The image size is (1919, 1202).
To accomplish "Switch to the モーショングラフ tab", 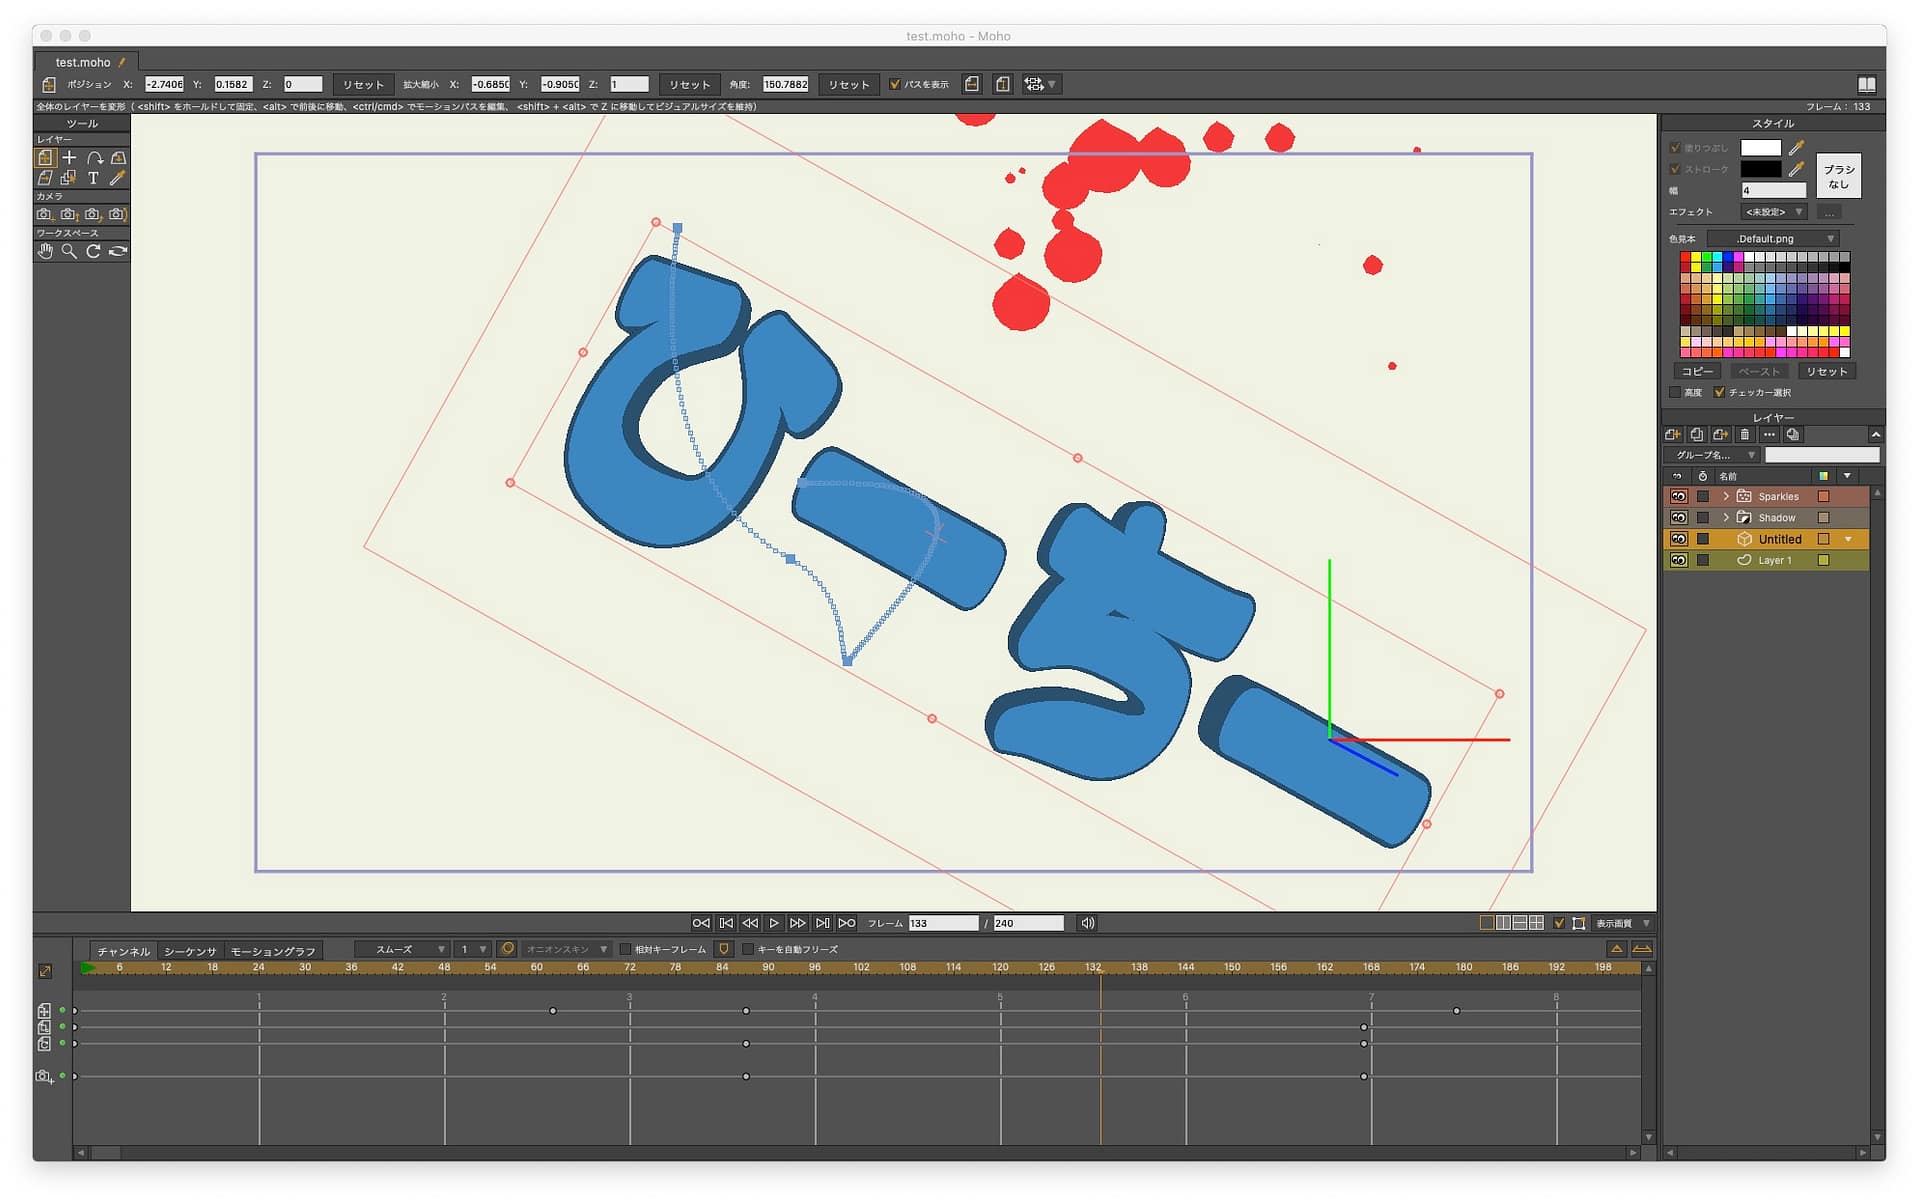I will (x=273, y=951).
